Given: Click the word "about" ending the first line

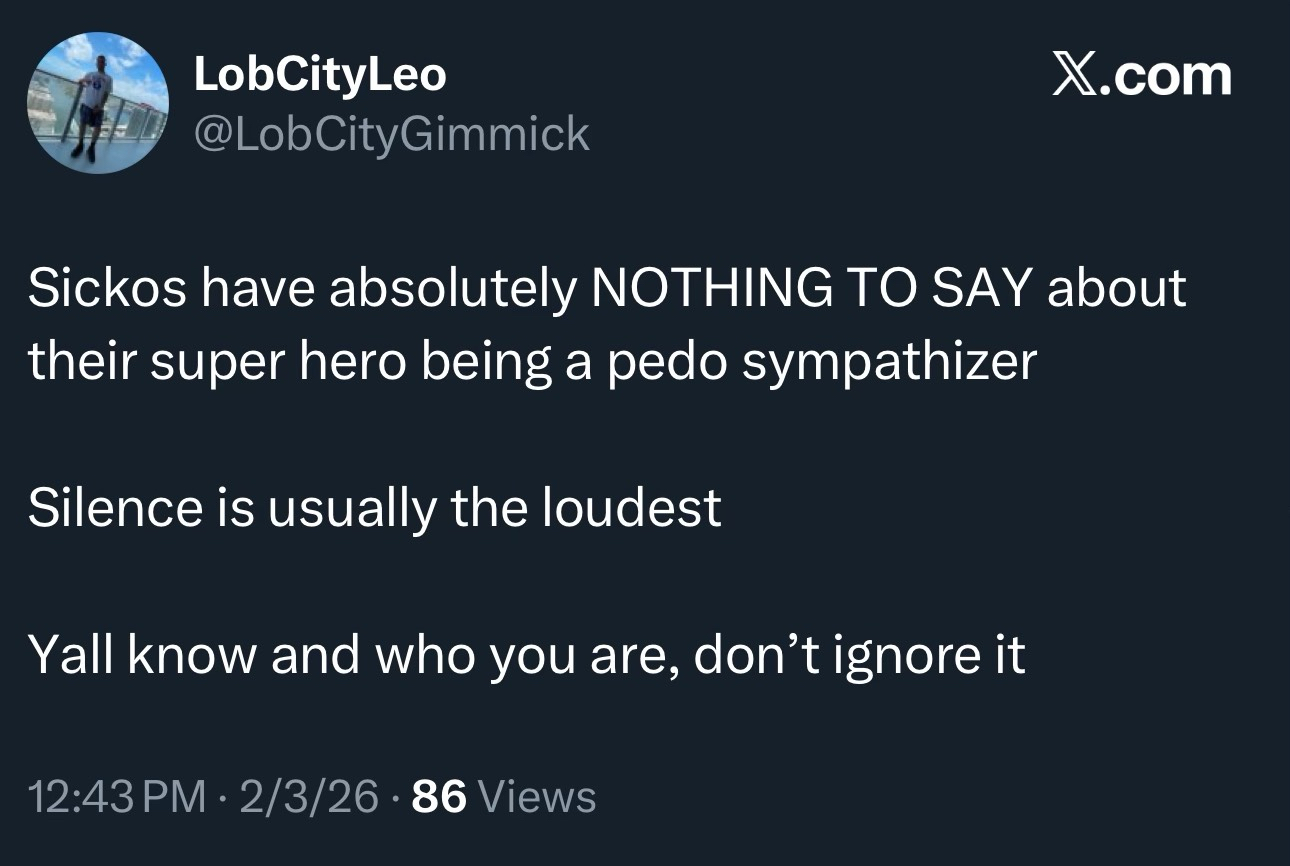Looking at the screenshot, I should (x=1116, y=289).
